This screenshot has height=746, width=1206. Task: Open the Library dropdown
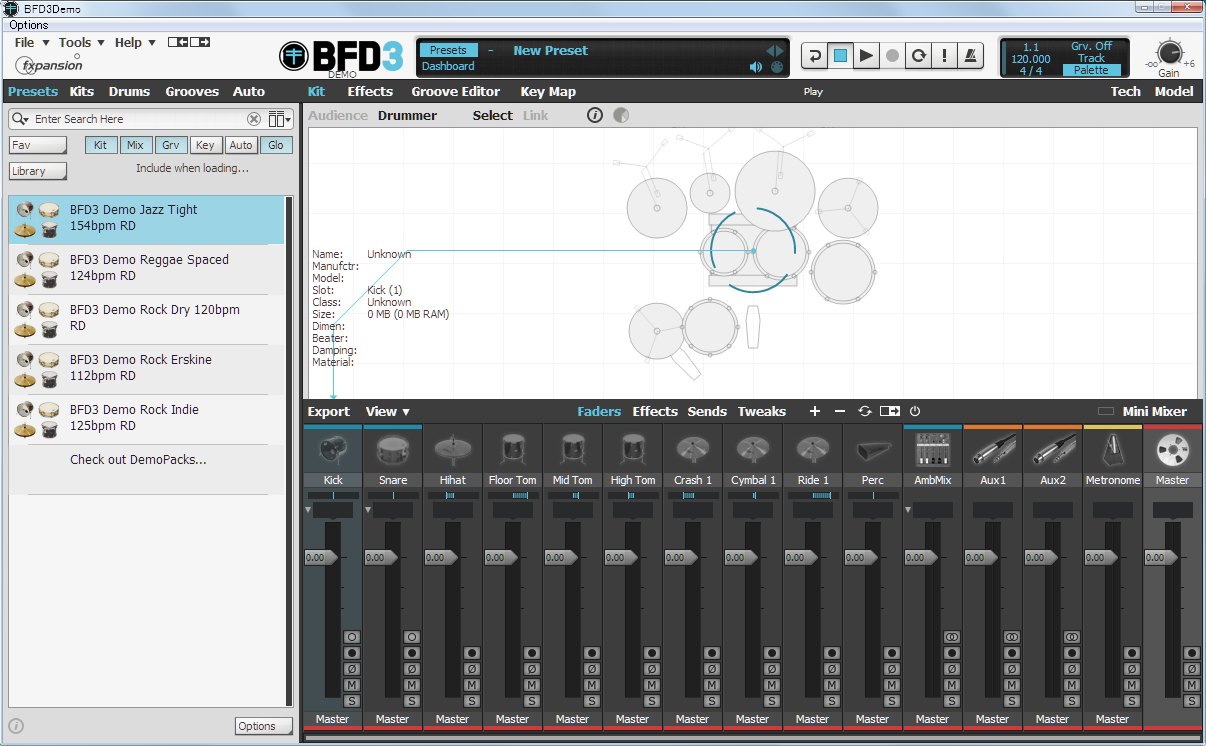38,171
